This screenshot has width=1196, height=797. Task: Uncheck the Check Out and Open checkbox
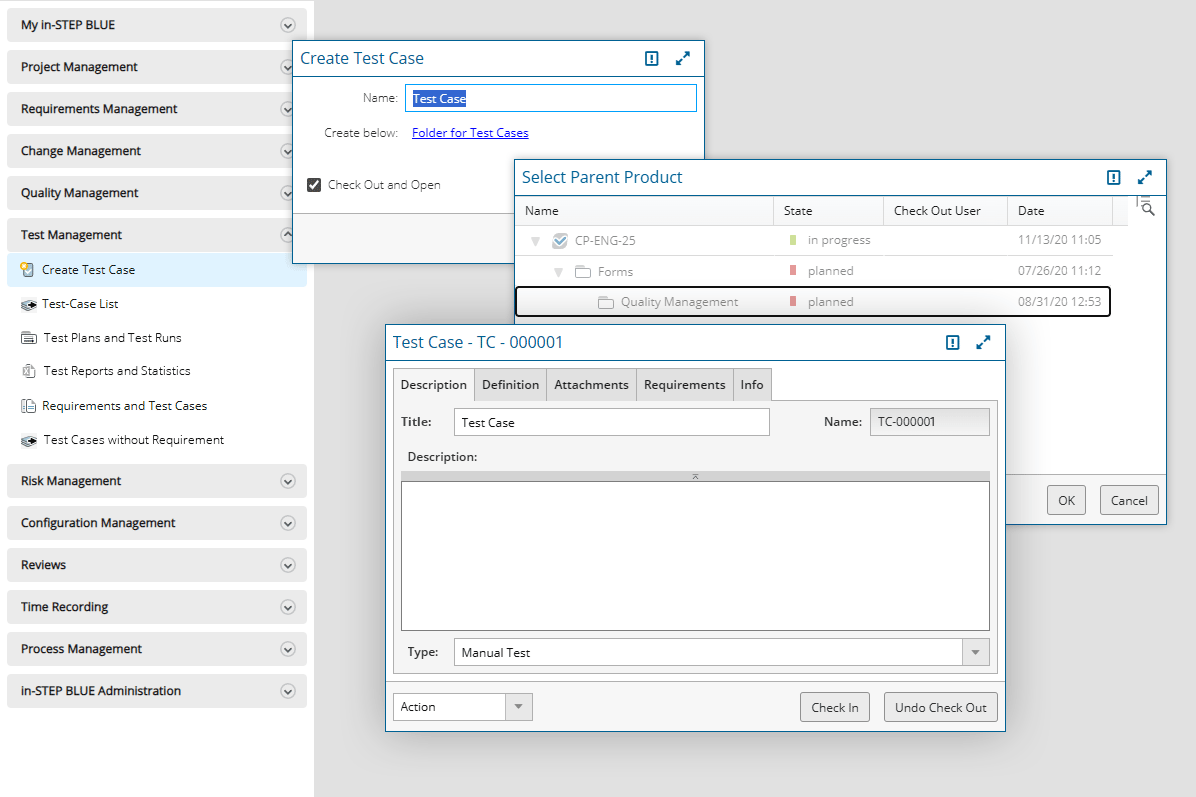coord(314,184)
